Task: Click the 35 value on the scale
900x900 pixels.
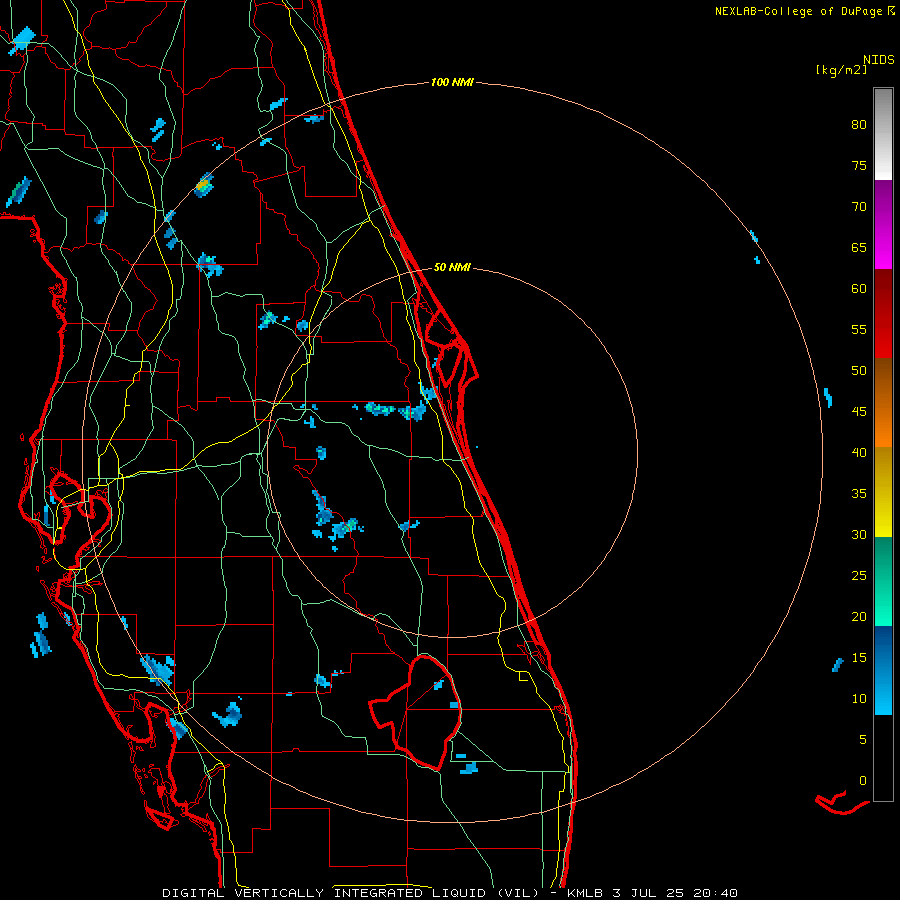Action: tap(859, 494)
